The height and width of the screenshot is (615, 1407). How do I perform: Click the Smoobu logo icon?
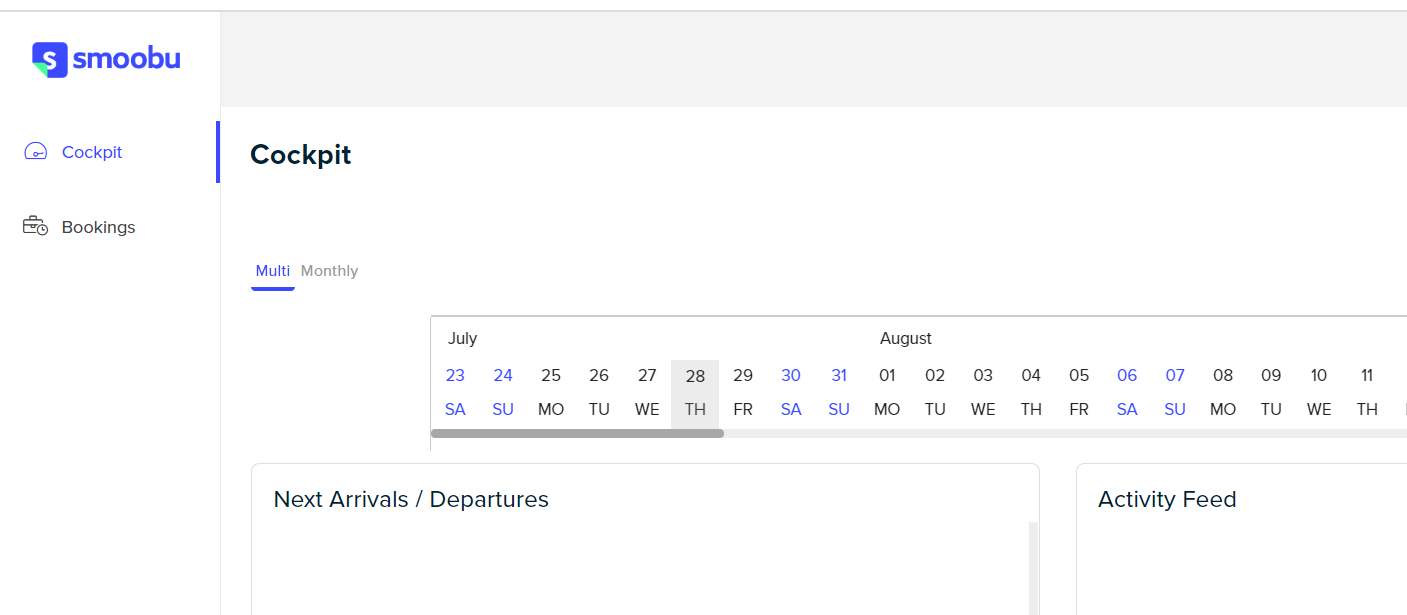pyautogui.click(x=49, y=60)
